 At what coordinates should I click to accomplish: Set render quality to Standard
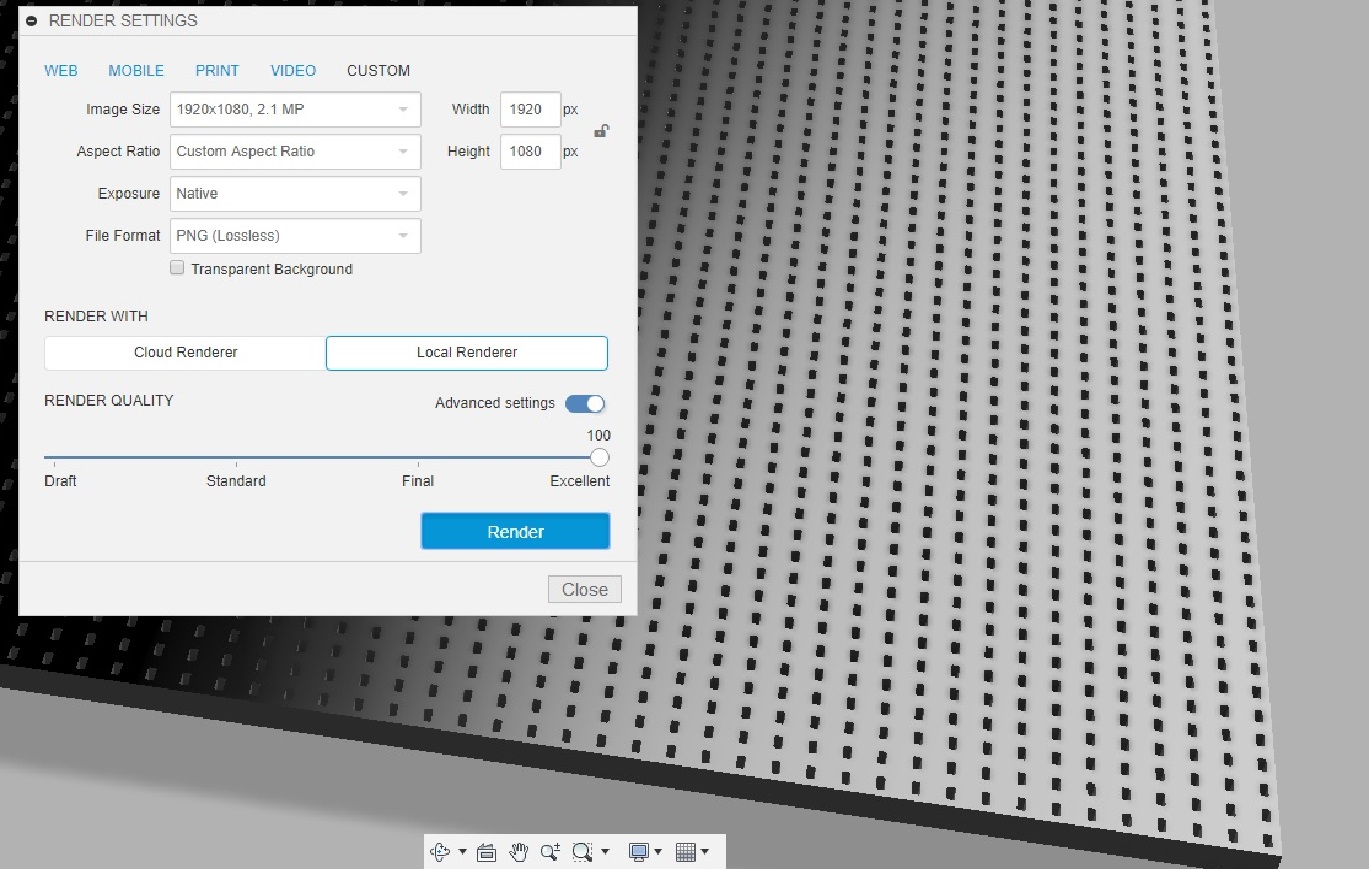pyautogui.click(x=236, y=481)
